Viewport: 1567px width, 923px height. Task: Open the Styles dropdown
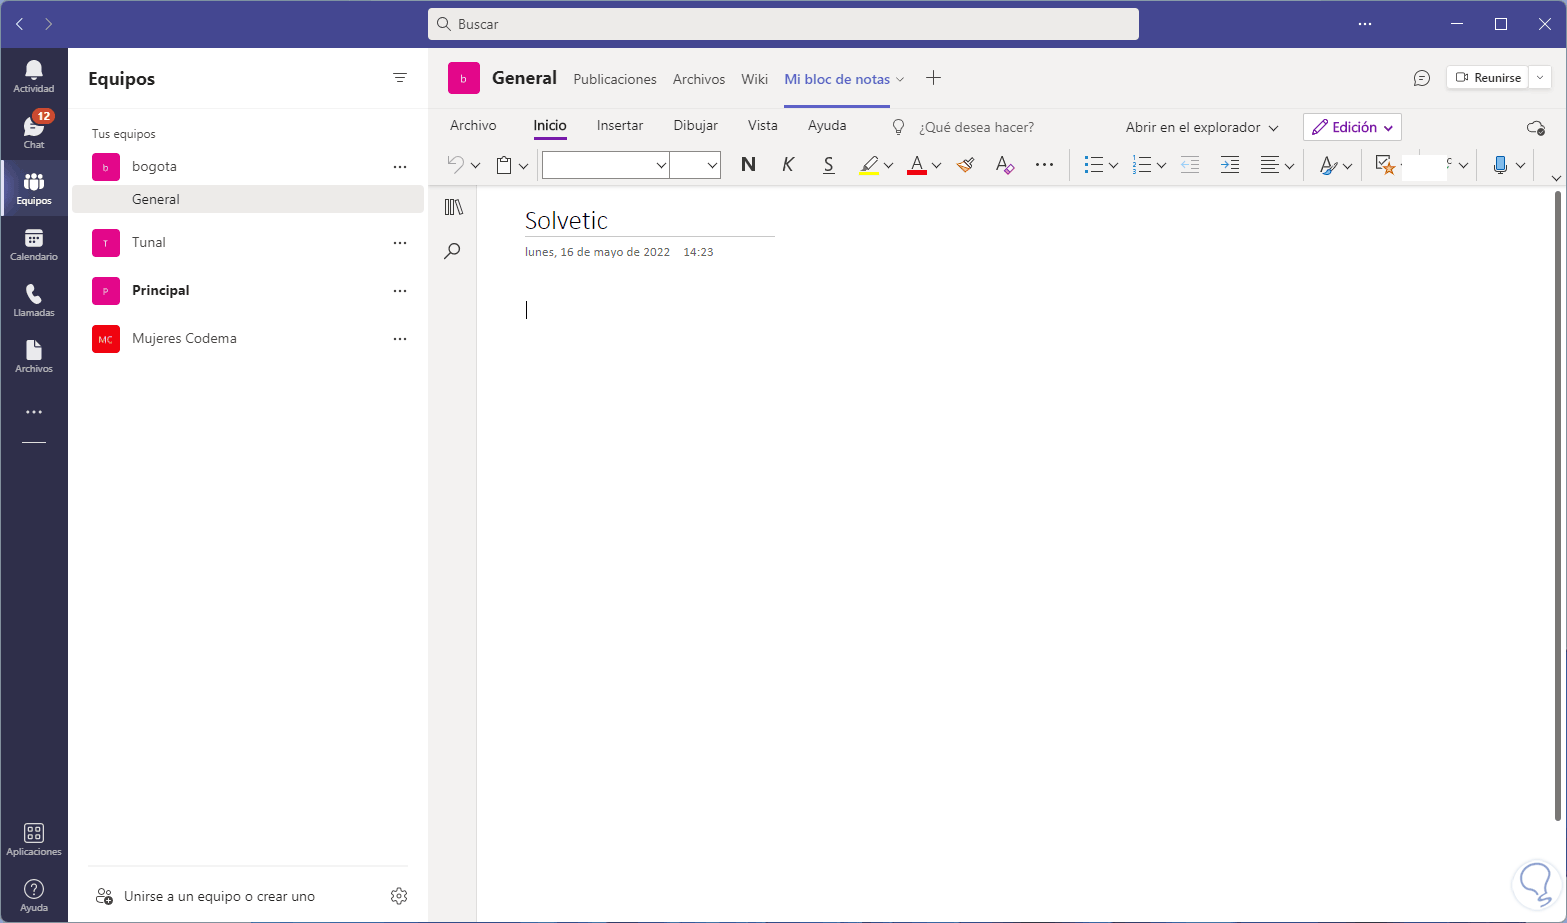click(1335, 165)
